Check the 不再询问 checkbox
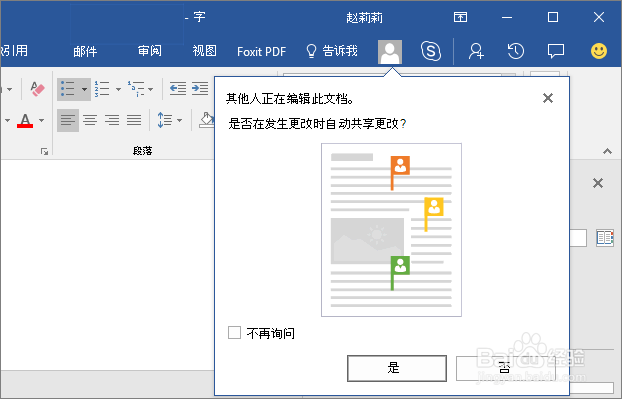The width and height of the screenshot is (622, 399). [x=234, y=332]
